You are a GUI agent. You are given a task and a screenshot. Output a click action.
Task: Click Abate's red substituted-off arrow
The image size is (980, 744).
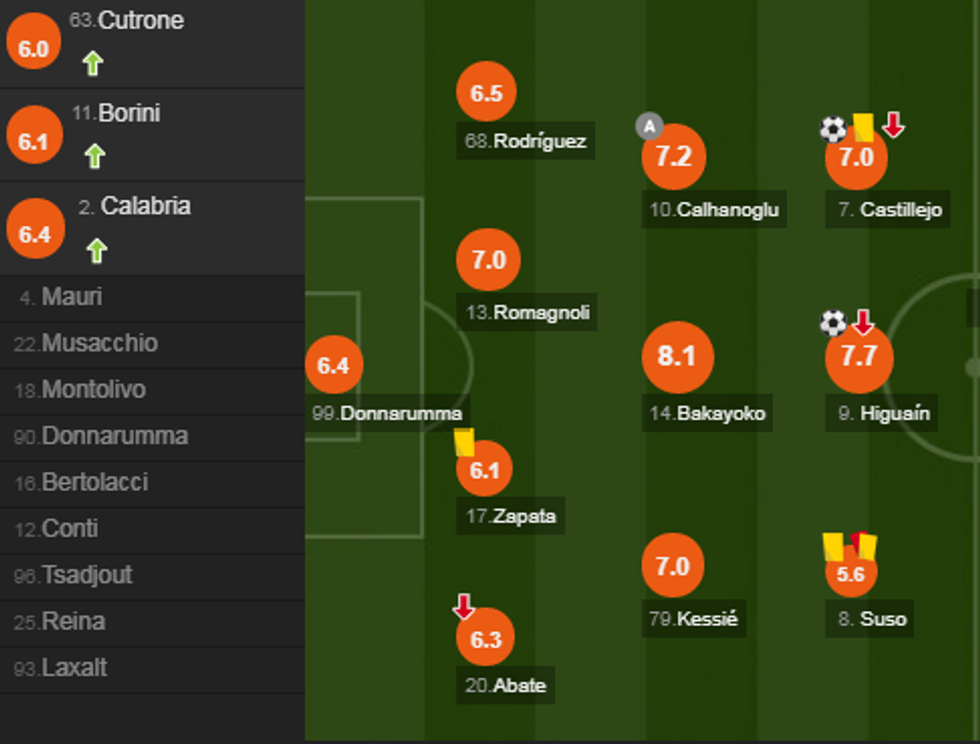pyautogui.click(x=463, y=606)
